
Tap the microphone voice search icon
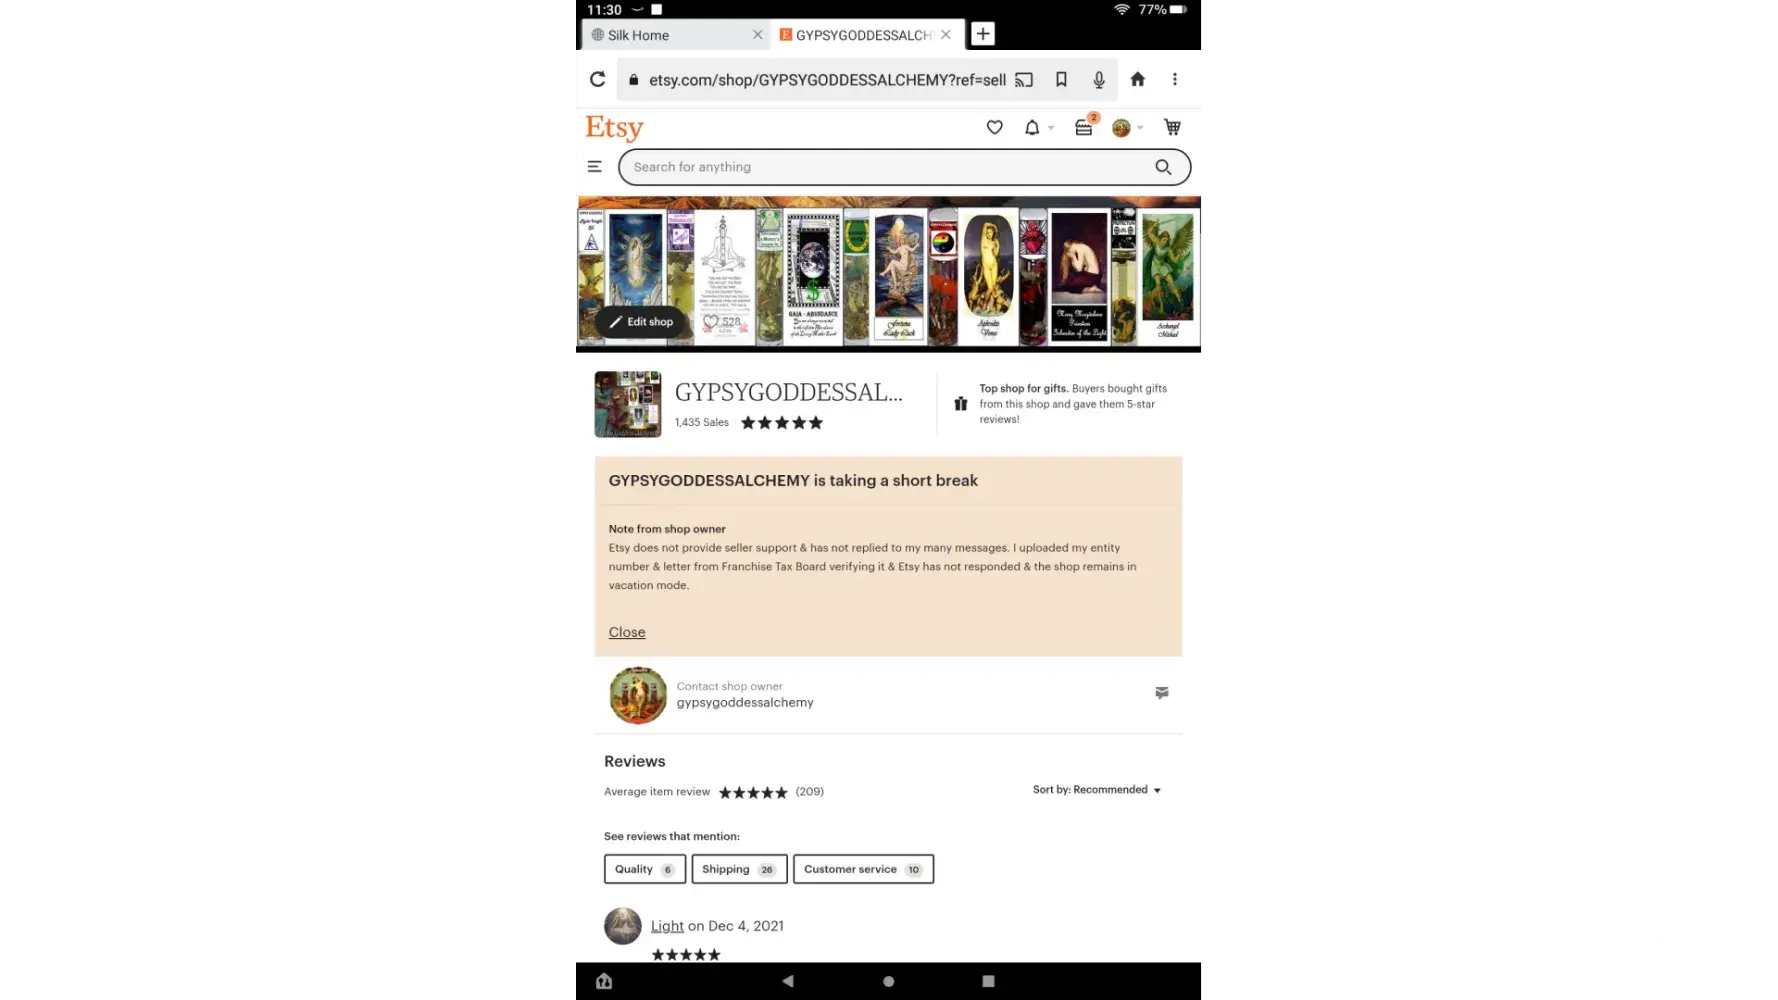1098,79
